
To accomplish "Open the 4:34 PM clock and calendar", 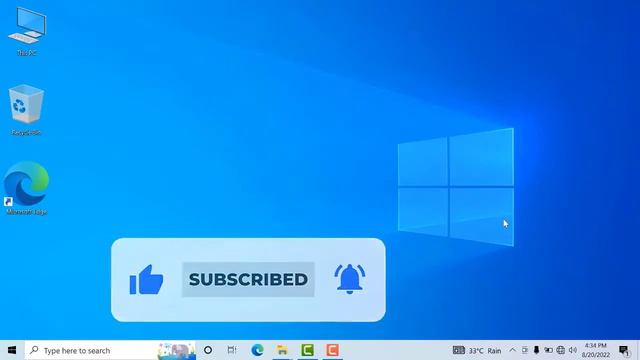I will click(x=596, y=350).
